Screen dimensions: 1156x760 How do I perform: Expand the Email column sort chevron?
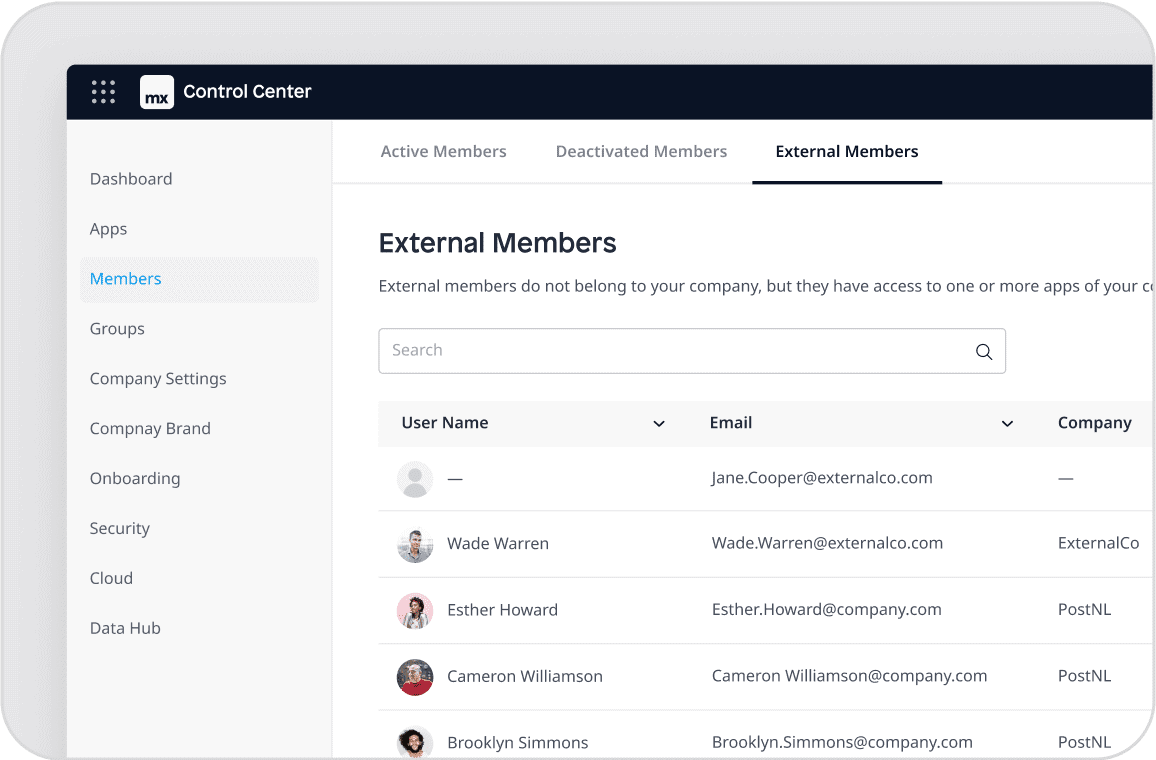pos(1007,424)
